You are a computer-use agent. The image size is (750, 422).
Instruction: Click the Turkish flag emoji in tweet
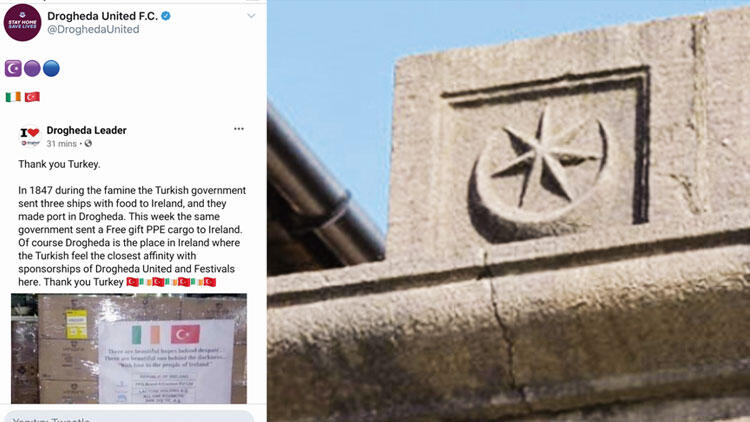click(32, 97)
